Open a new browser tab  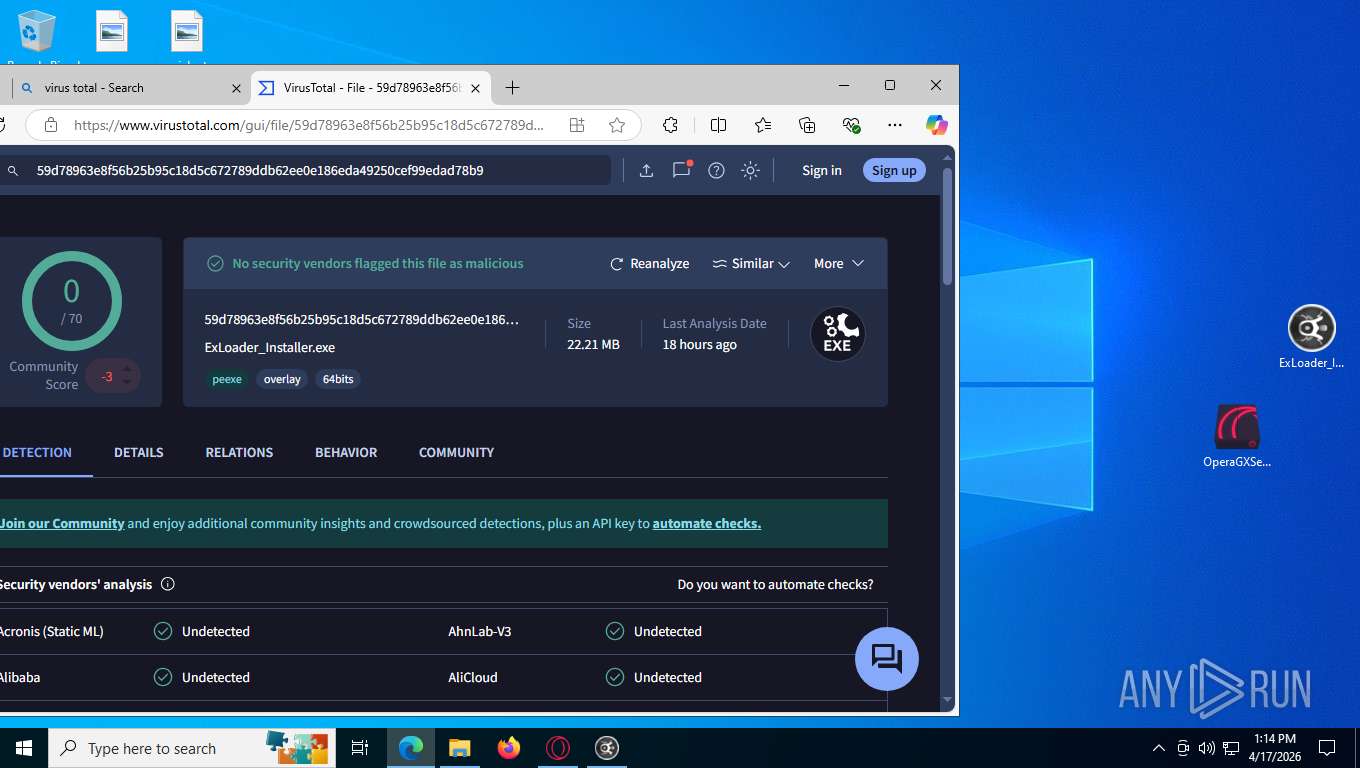512,88
